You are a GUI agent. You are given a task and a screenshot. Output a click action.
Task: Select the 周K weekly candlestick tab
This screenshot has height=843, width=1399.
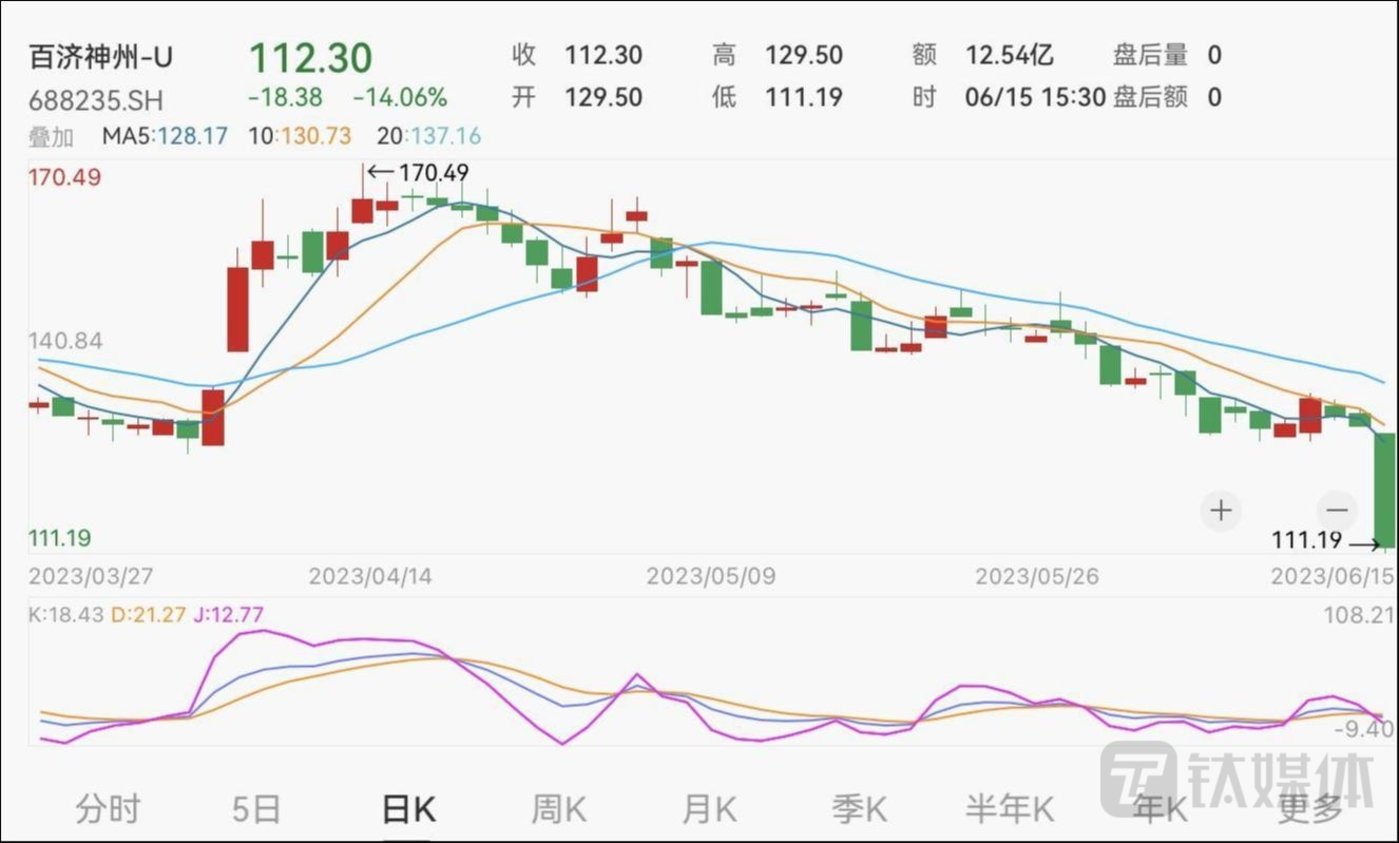pos(558,807)
